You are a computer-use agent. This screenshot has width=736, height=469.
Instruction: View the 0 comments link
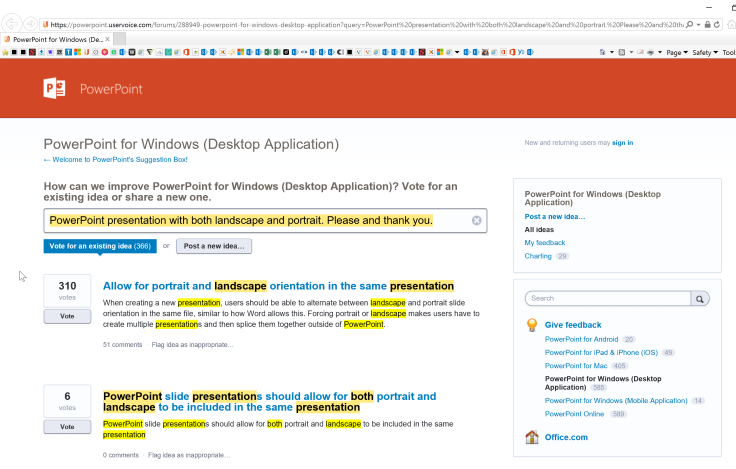tap(121, 455)
